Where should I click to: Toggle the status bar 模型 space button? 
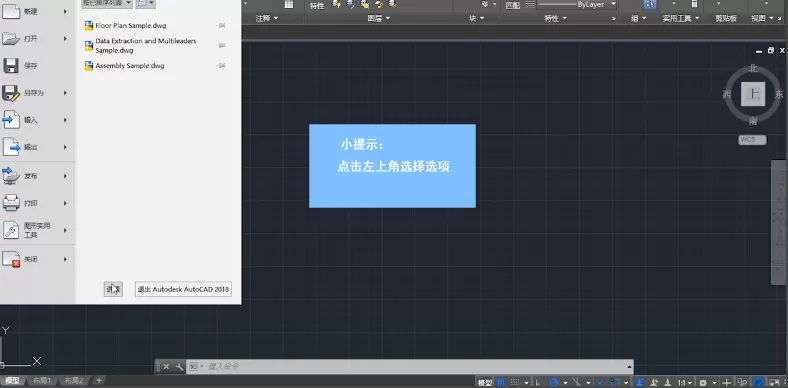(485, 383)
